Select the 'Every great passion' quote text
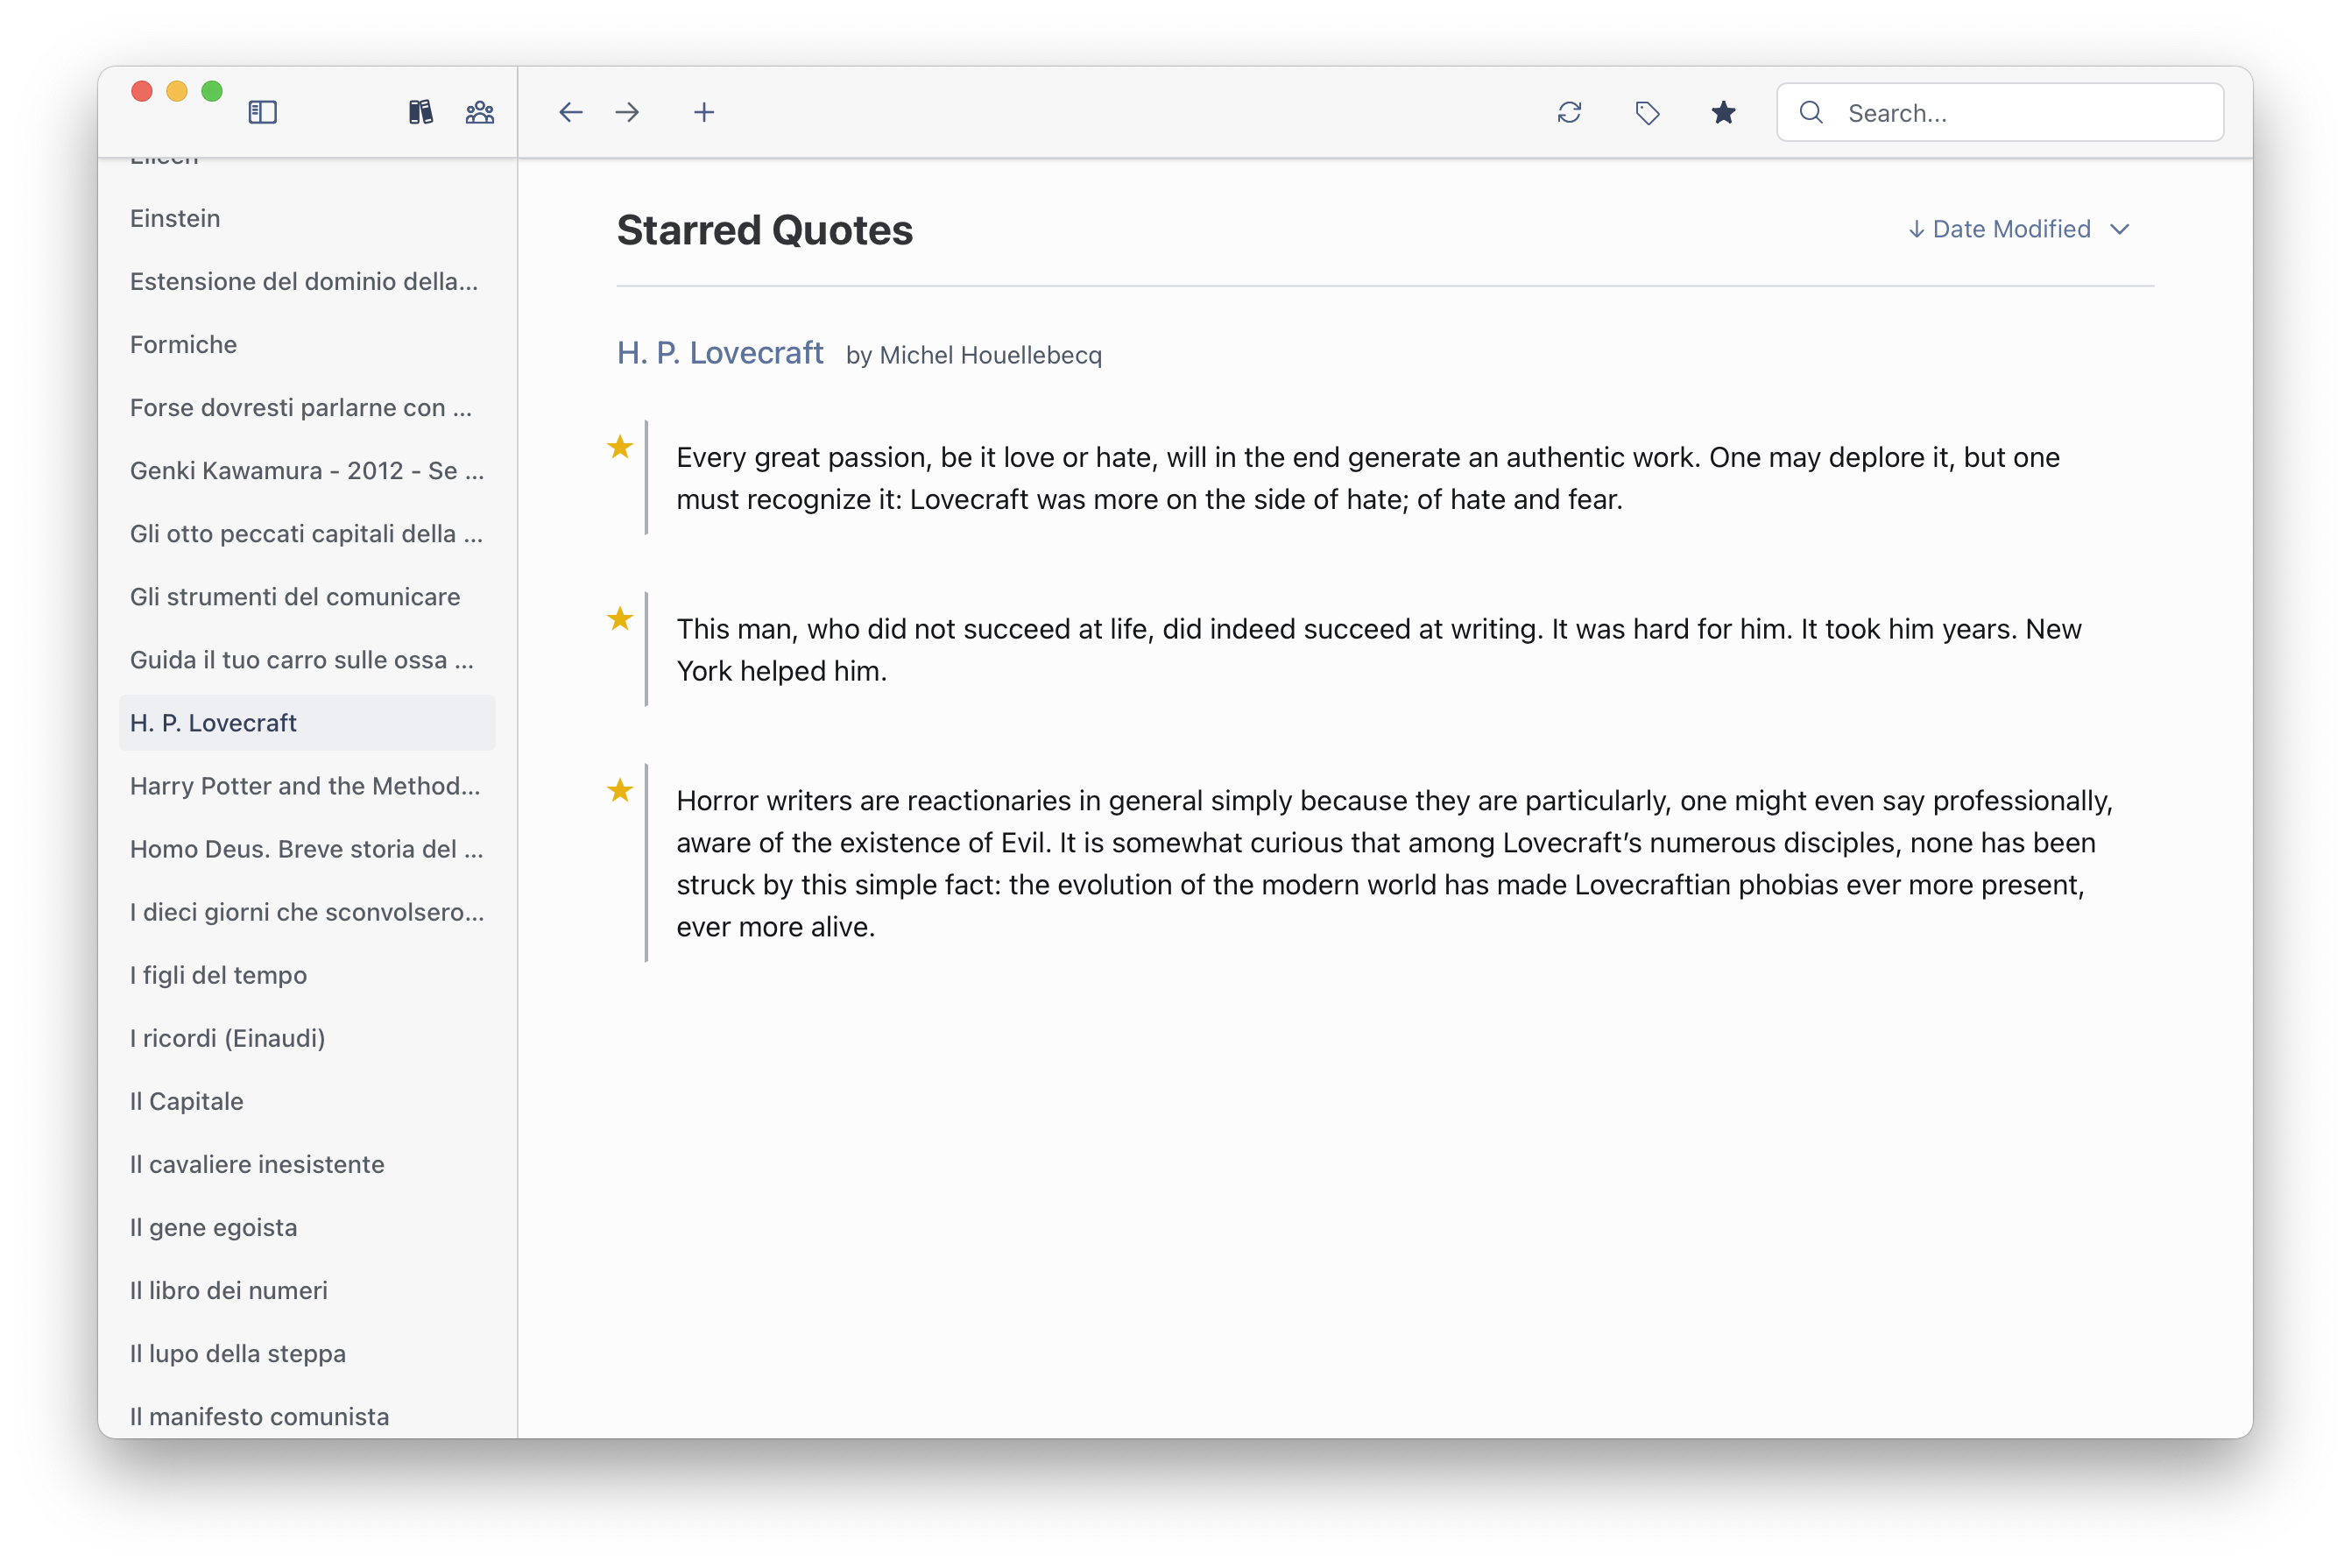This screenshot has height=1568, width=2351. click(x=1368, y=478)
